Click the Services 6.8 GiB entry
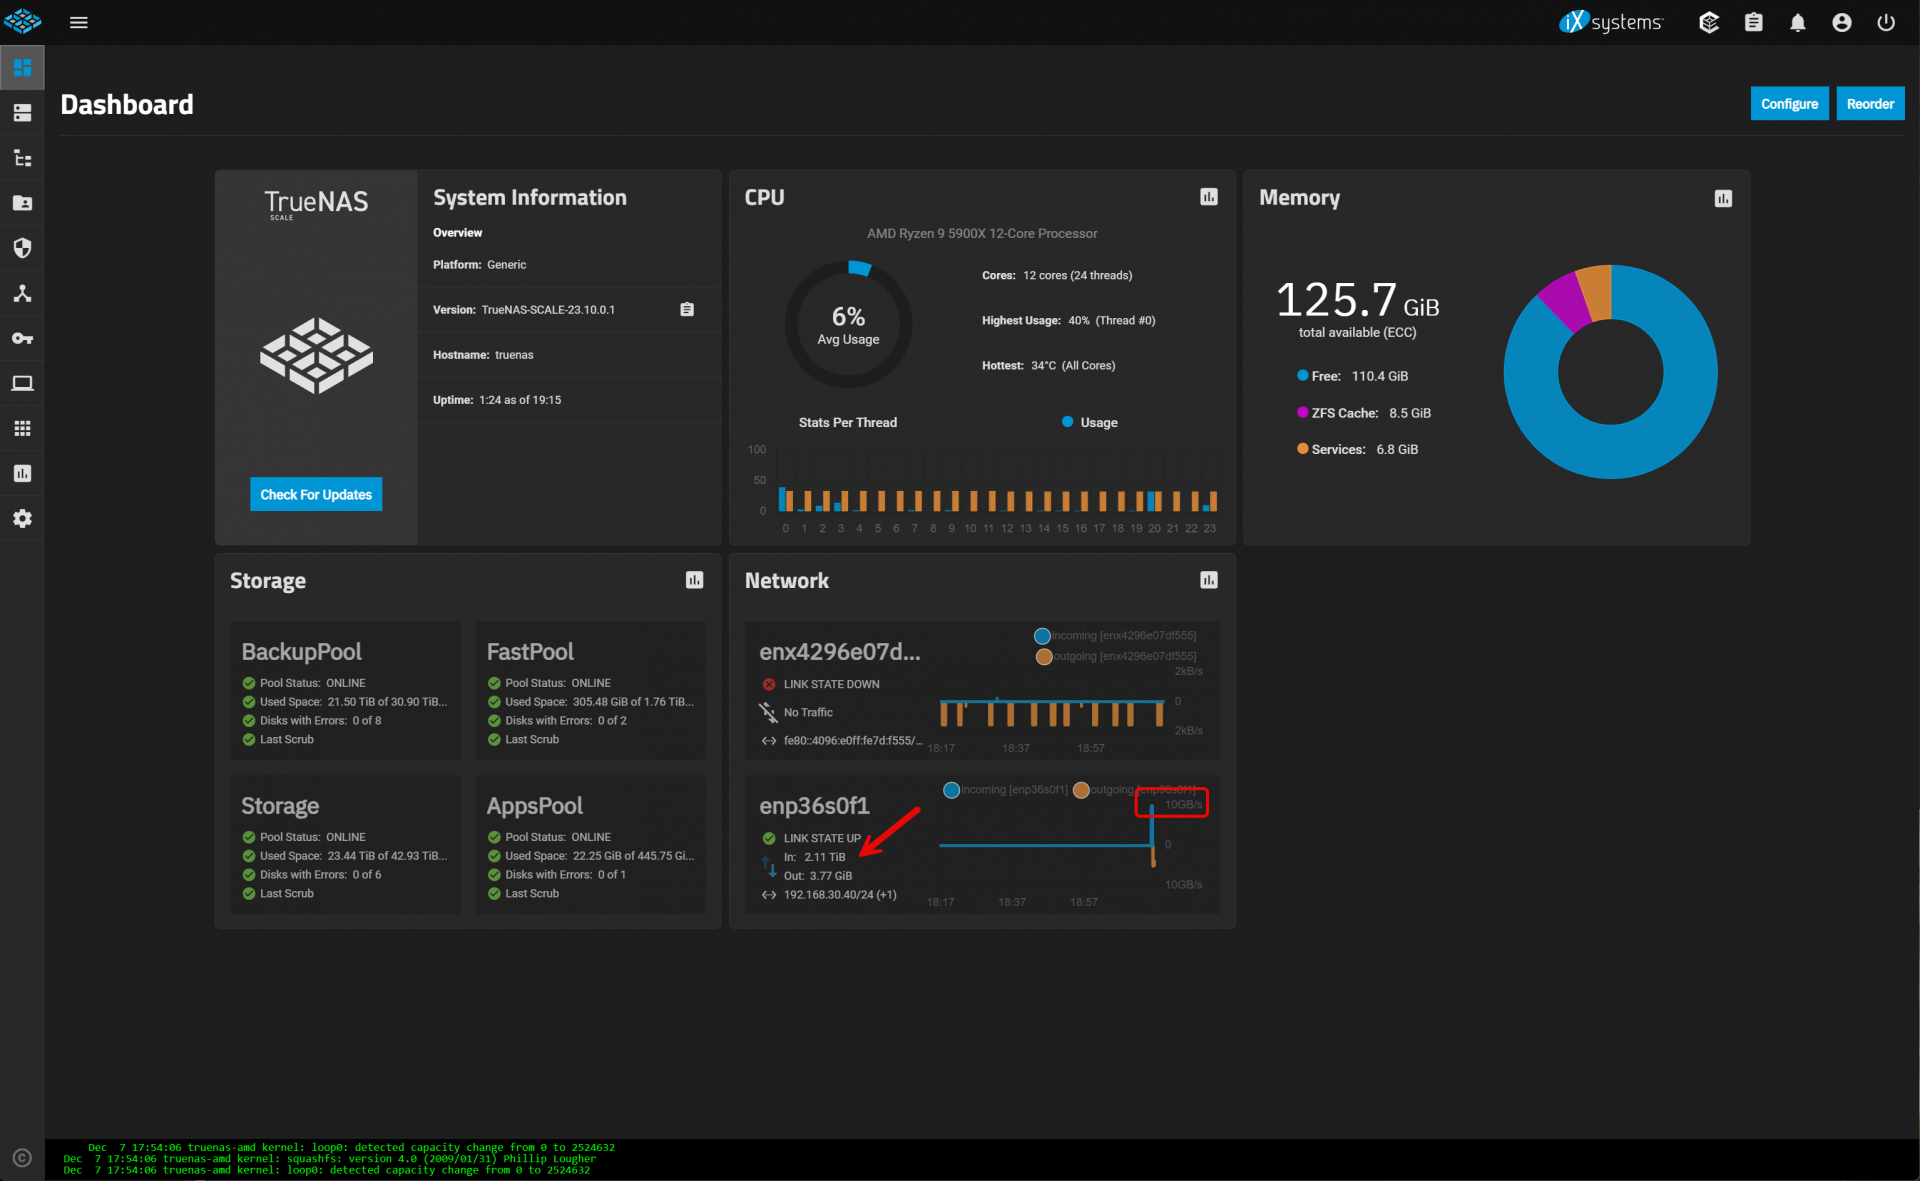The width and height of the screenshot is (1920, 1181). [x=1357, y=449]
